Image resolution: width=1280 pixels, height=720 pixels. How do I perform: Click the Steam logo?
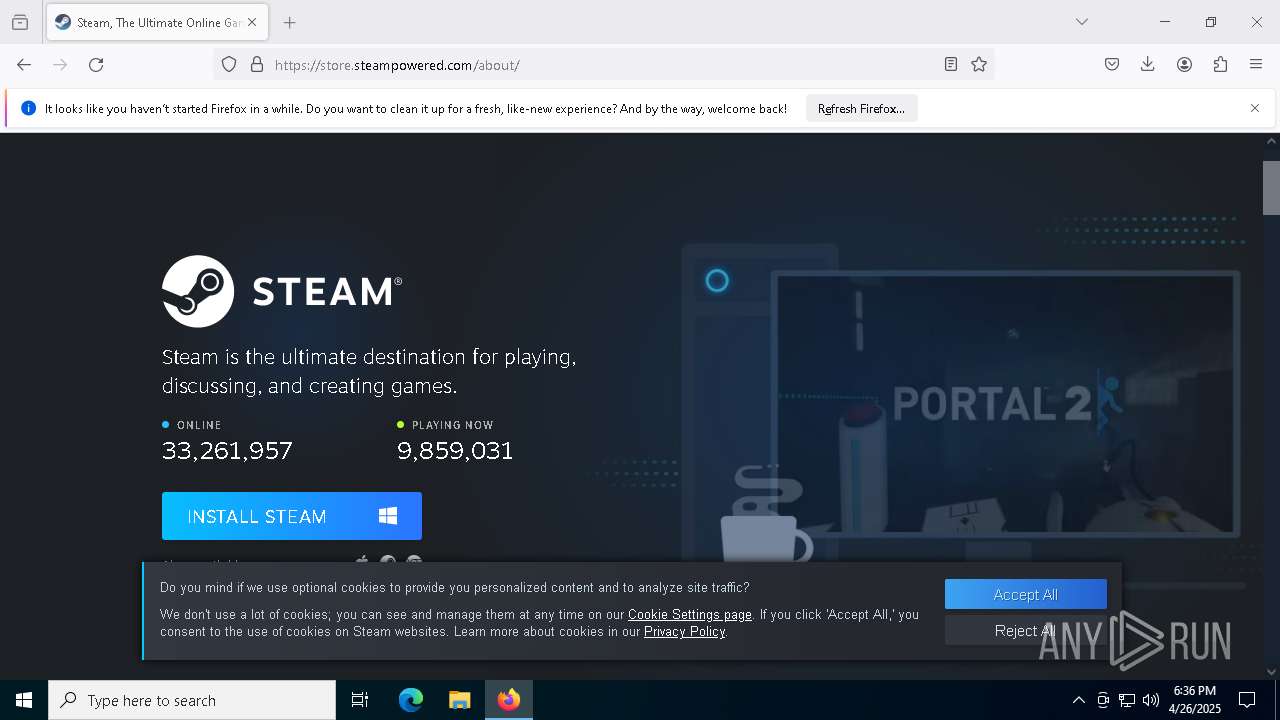click(x=282, y=291)
